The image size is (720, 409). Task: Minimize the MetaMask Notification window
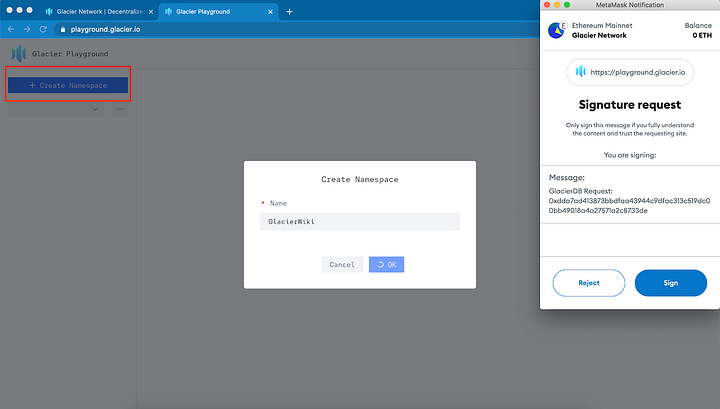(557, 5)
